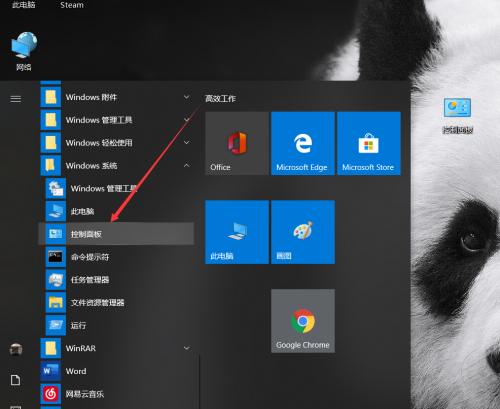Select the 运行 text entry
The image size is (500, 409).
tap(78, 325)
